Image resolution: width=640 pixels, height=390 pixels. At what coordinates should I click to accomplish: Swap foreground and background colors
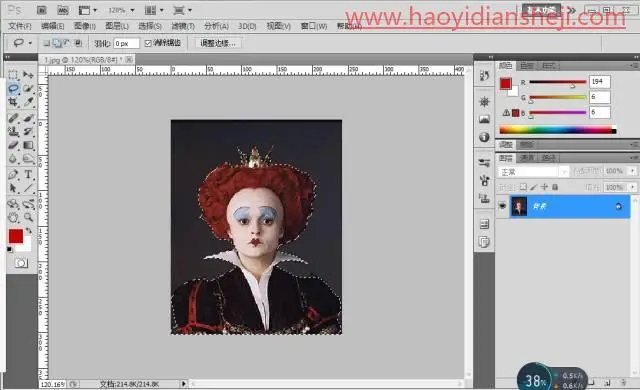coord(28,231)
